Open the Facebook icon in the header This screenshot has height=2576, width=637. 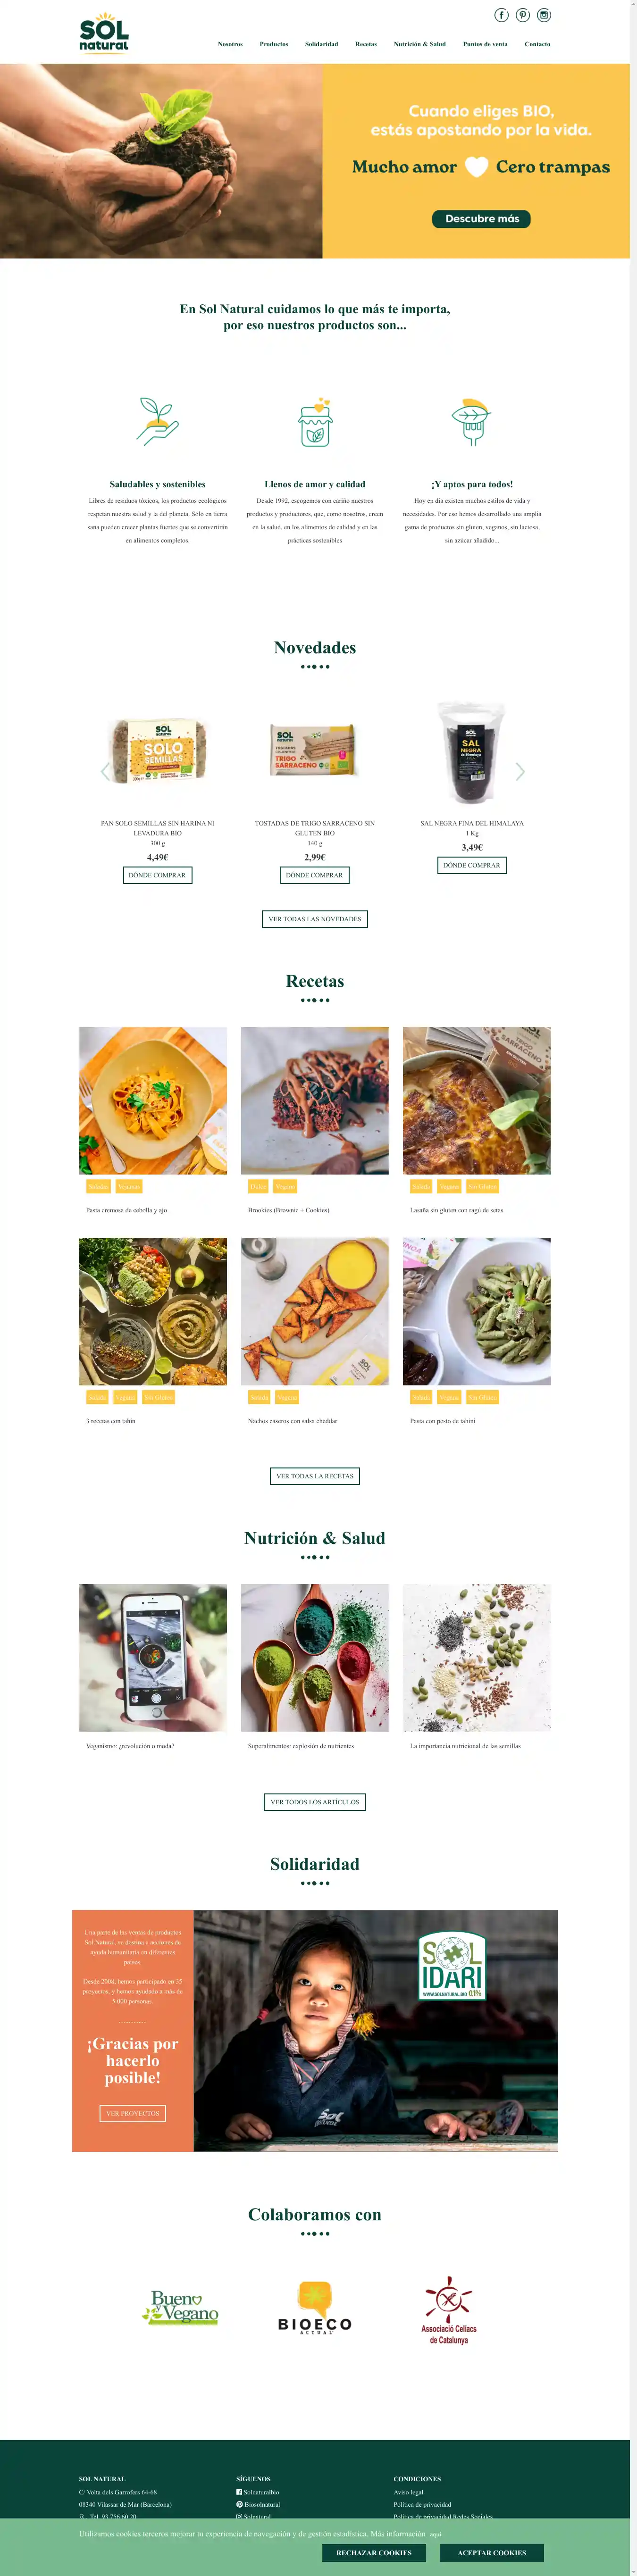(501, 15)
